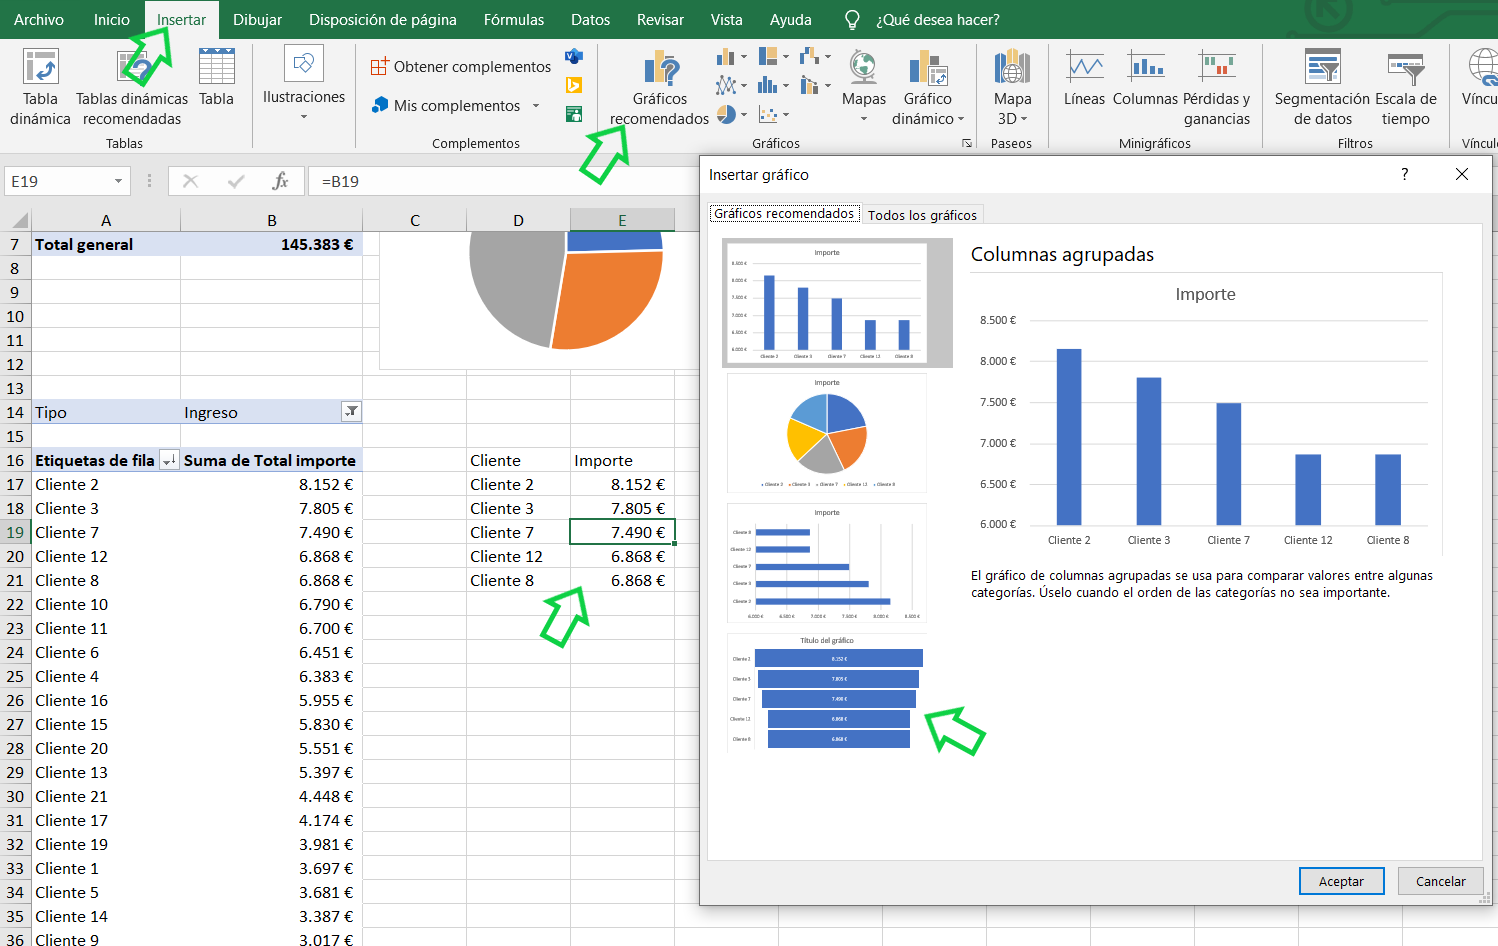The height and width of the screenshot is (946, 1498).
Task: Insert a scatter or bubble chart
Action: [x=773, y=114]
